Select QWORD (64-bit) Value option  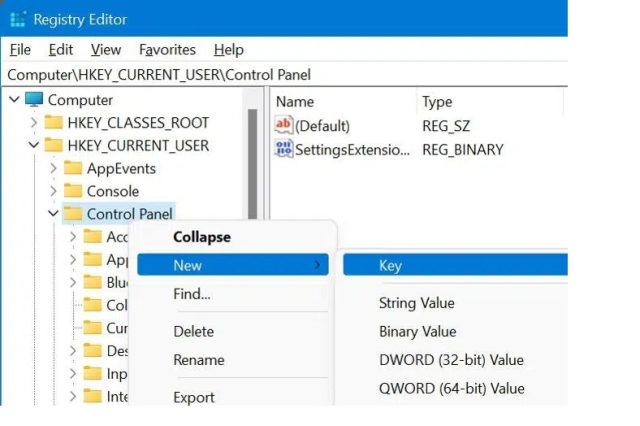point(455,388)
